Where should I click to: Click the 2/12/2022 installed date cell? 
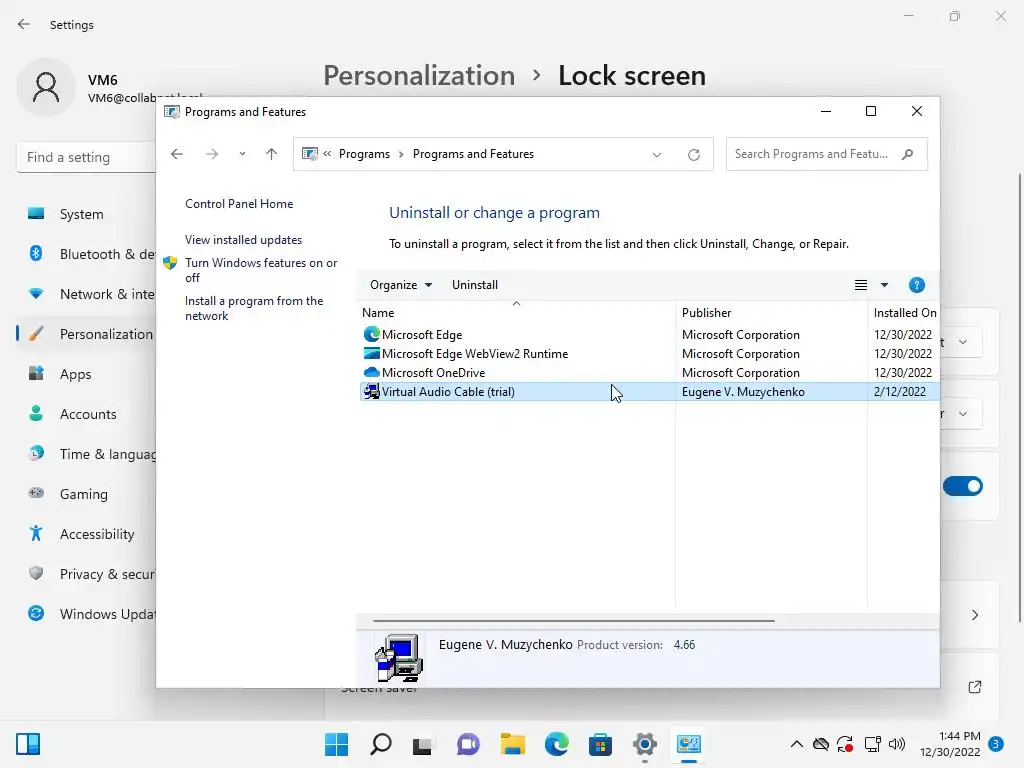coord(899,392)
